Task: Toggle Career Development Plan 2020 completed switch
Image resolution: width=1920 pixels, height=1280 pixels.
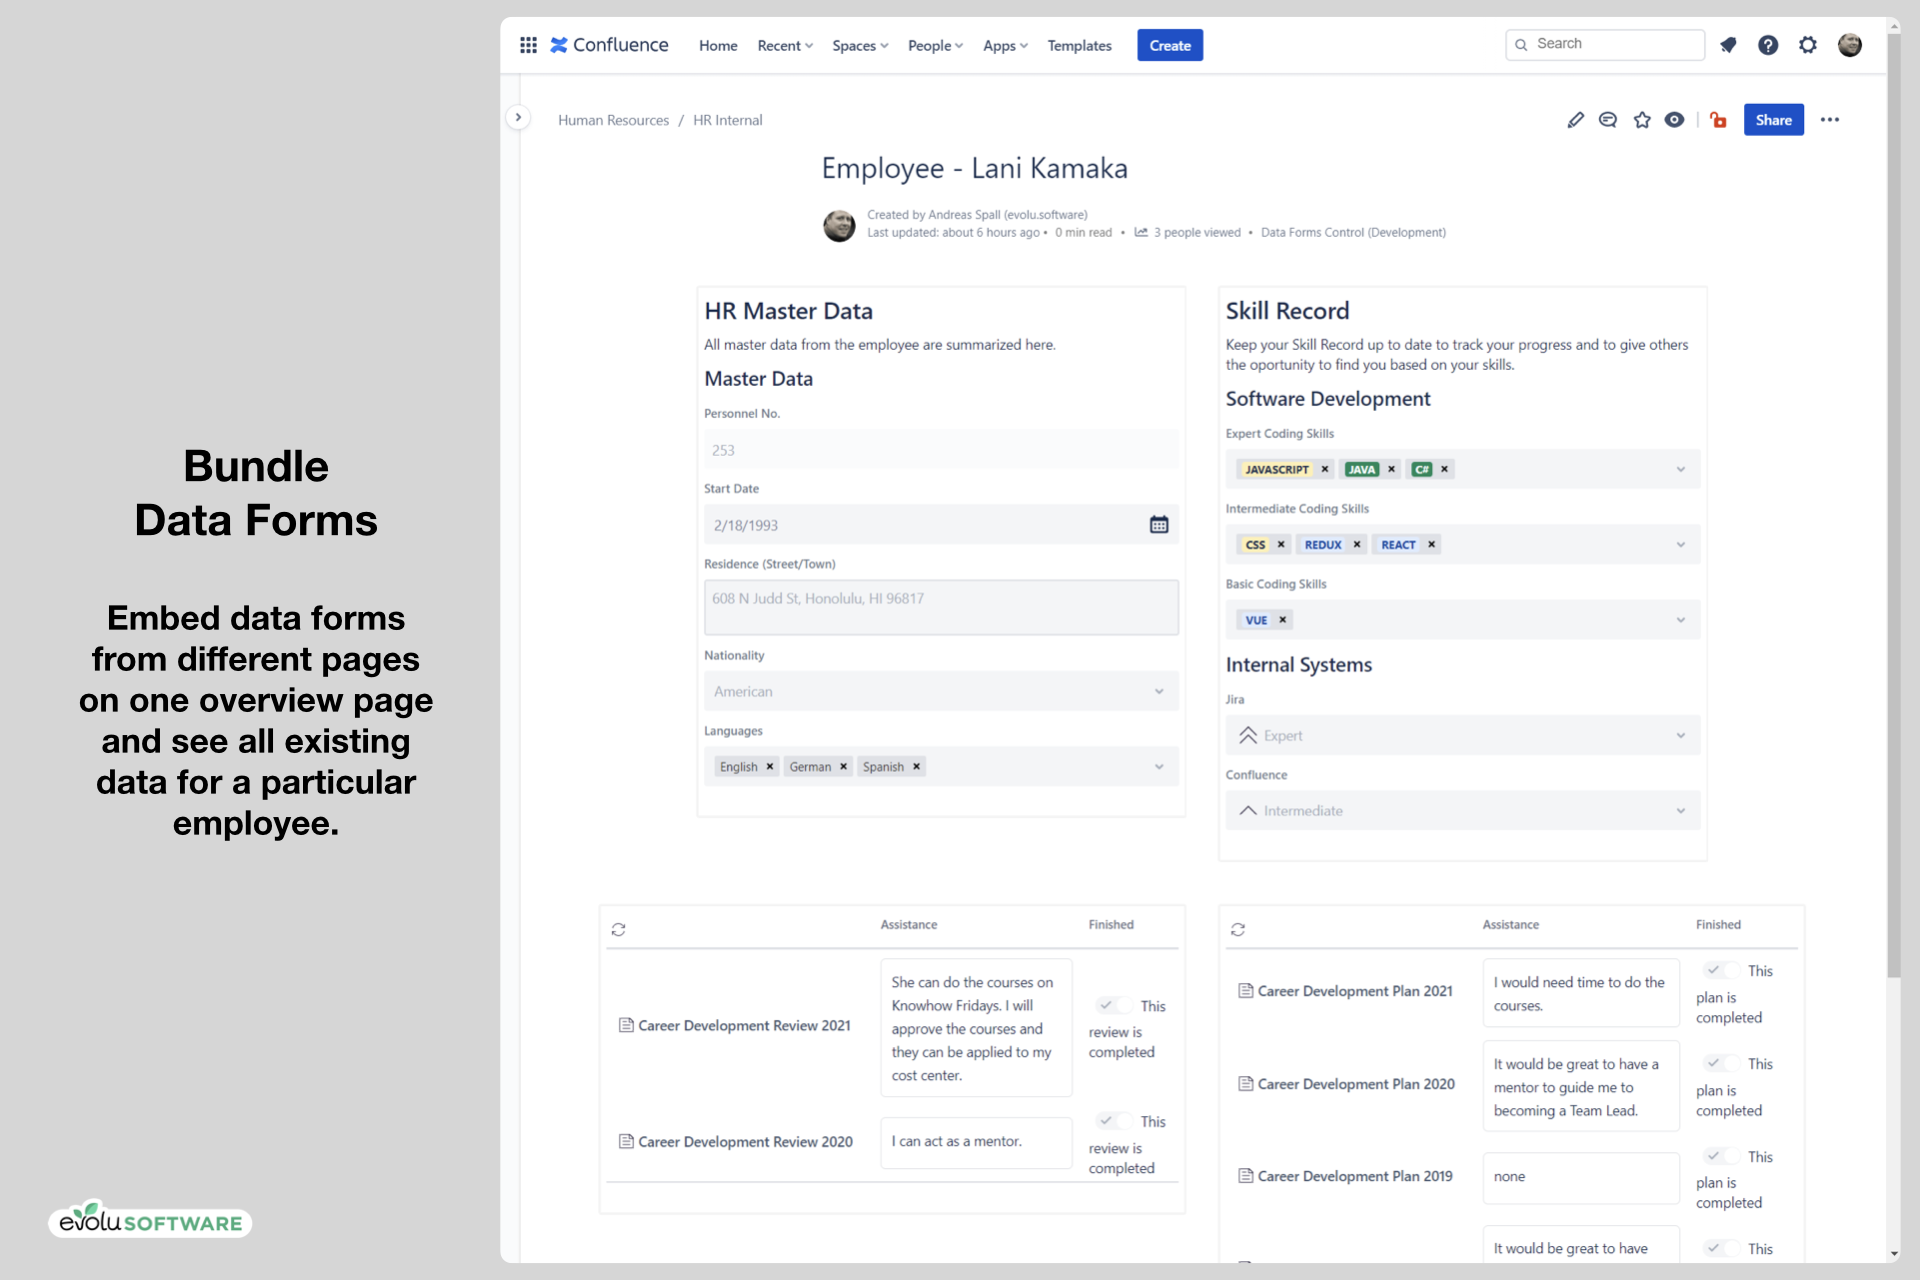Action: (x=1721, y=1063)
